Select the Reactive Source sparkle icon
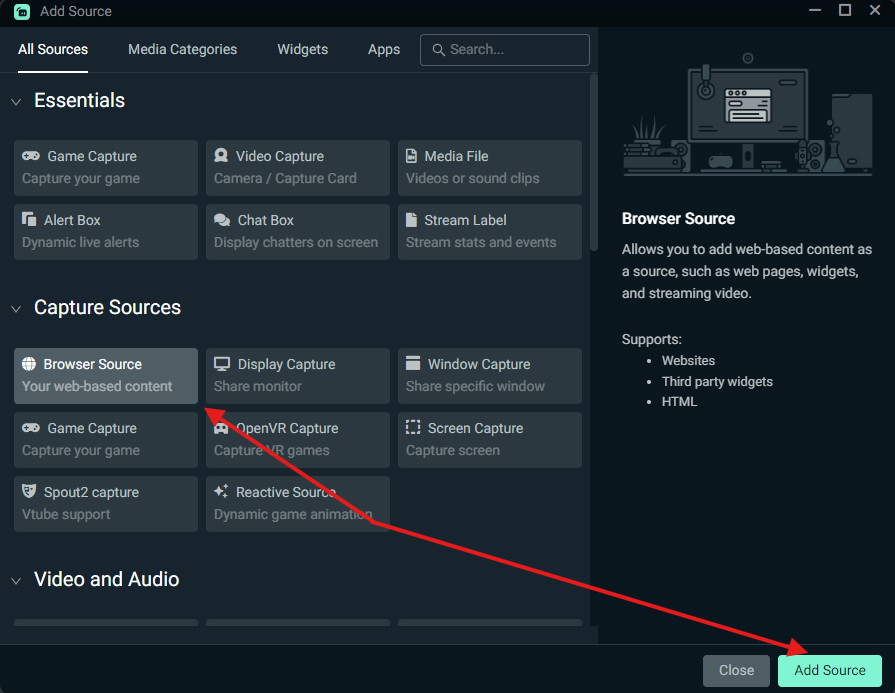 (221, 492)
